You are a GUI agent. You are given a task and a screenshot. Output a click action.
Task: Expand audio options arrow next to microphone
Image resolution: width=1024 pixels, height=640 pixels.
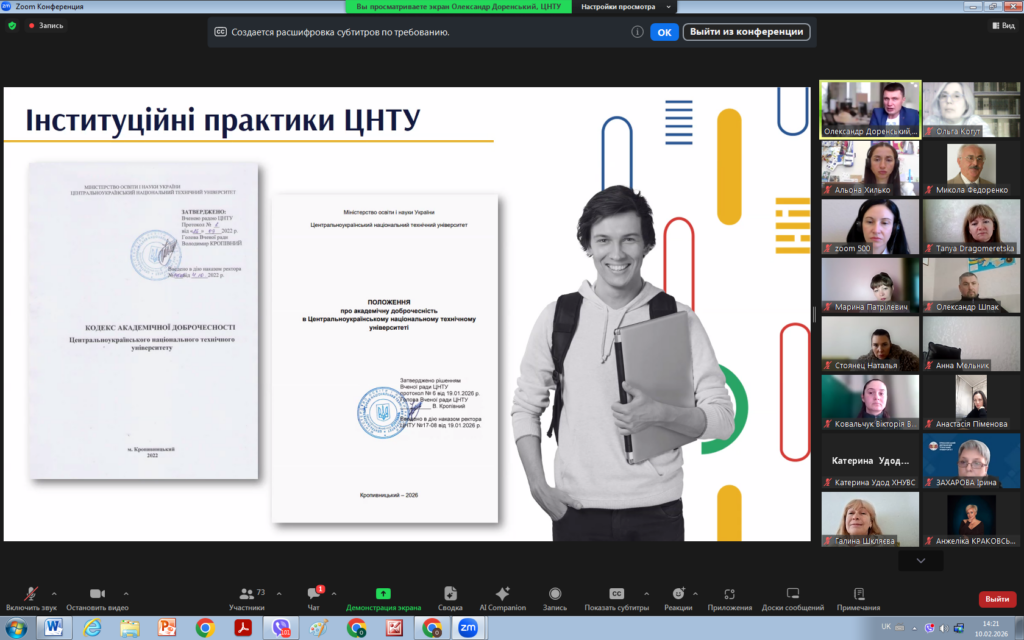pos(54,592)
